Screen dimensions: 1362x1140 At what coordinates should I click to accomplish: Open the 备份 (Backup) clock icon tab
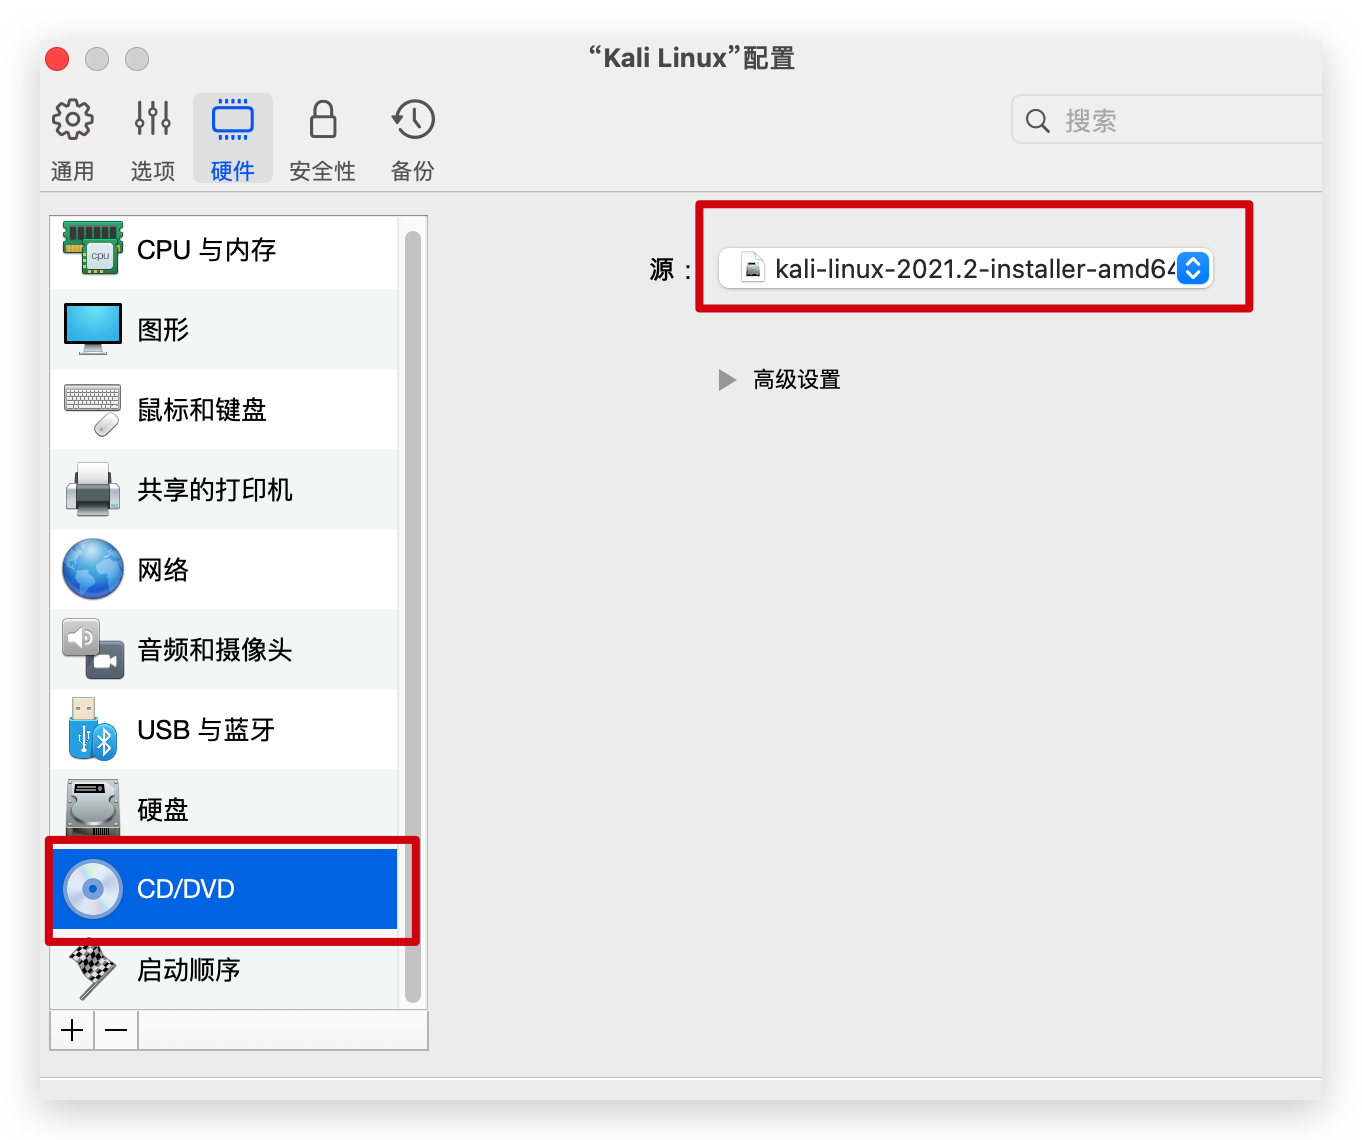413,138
